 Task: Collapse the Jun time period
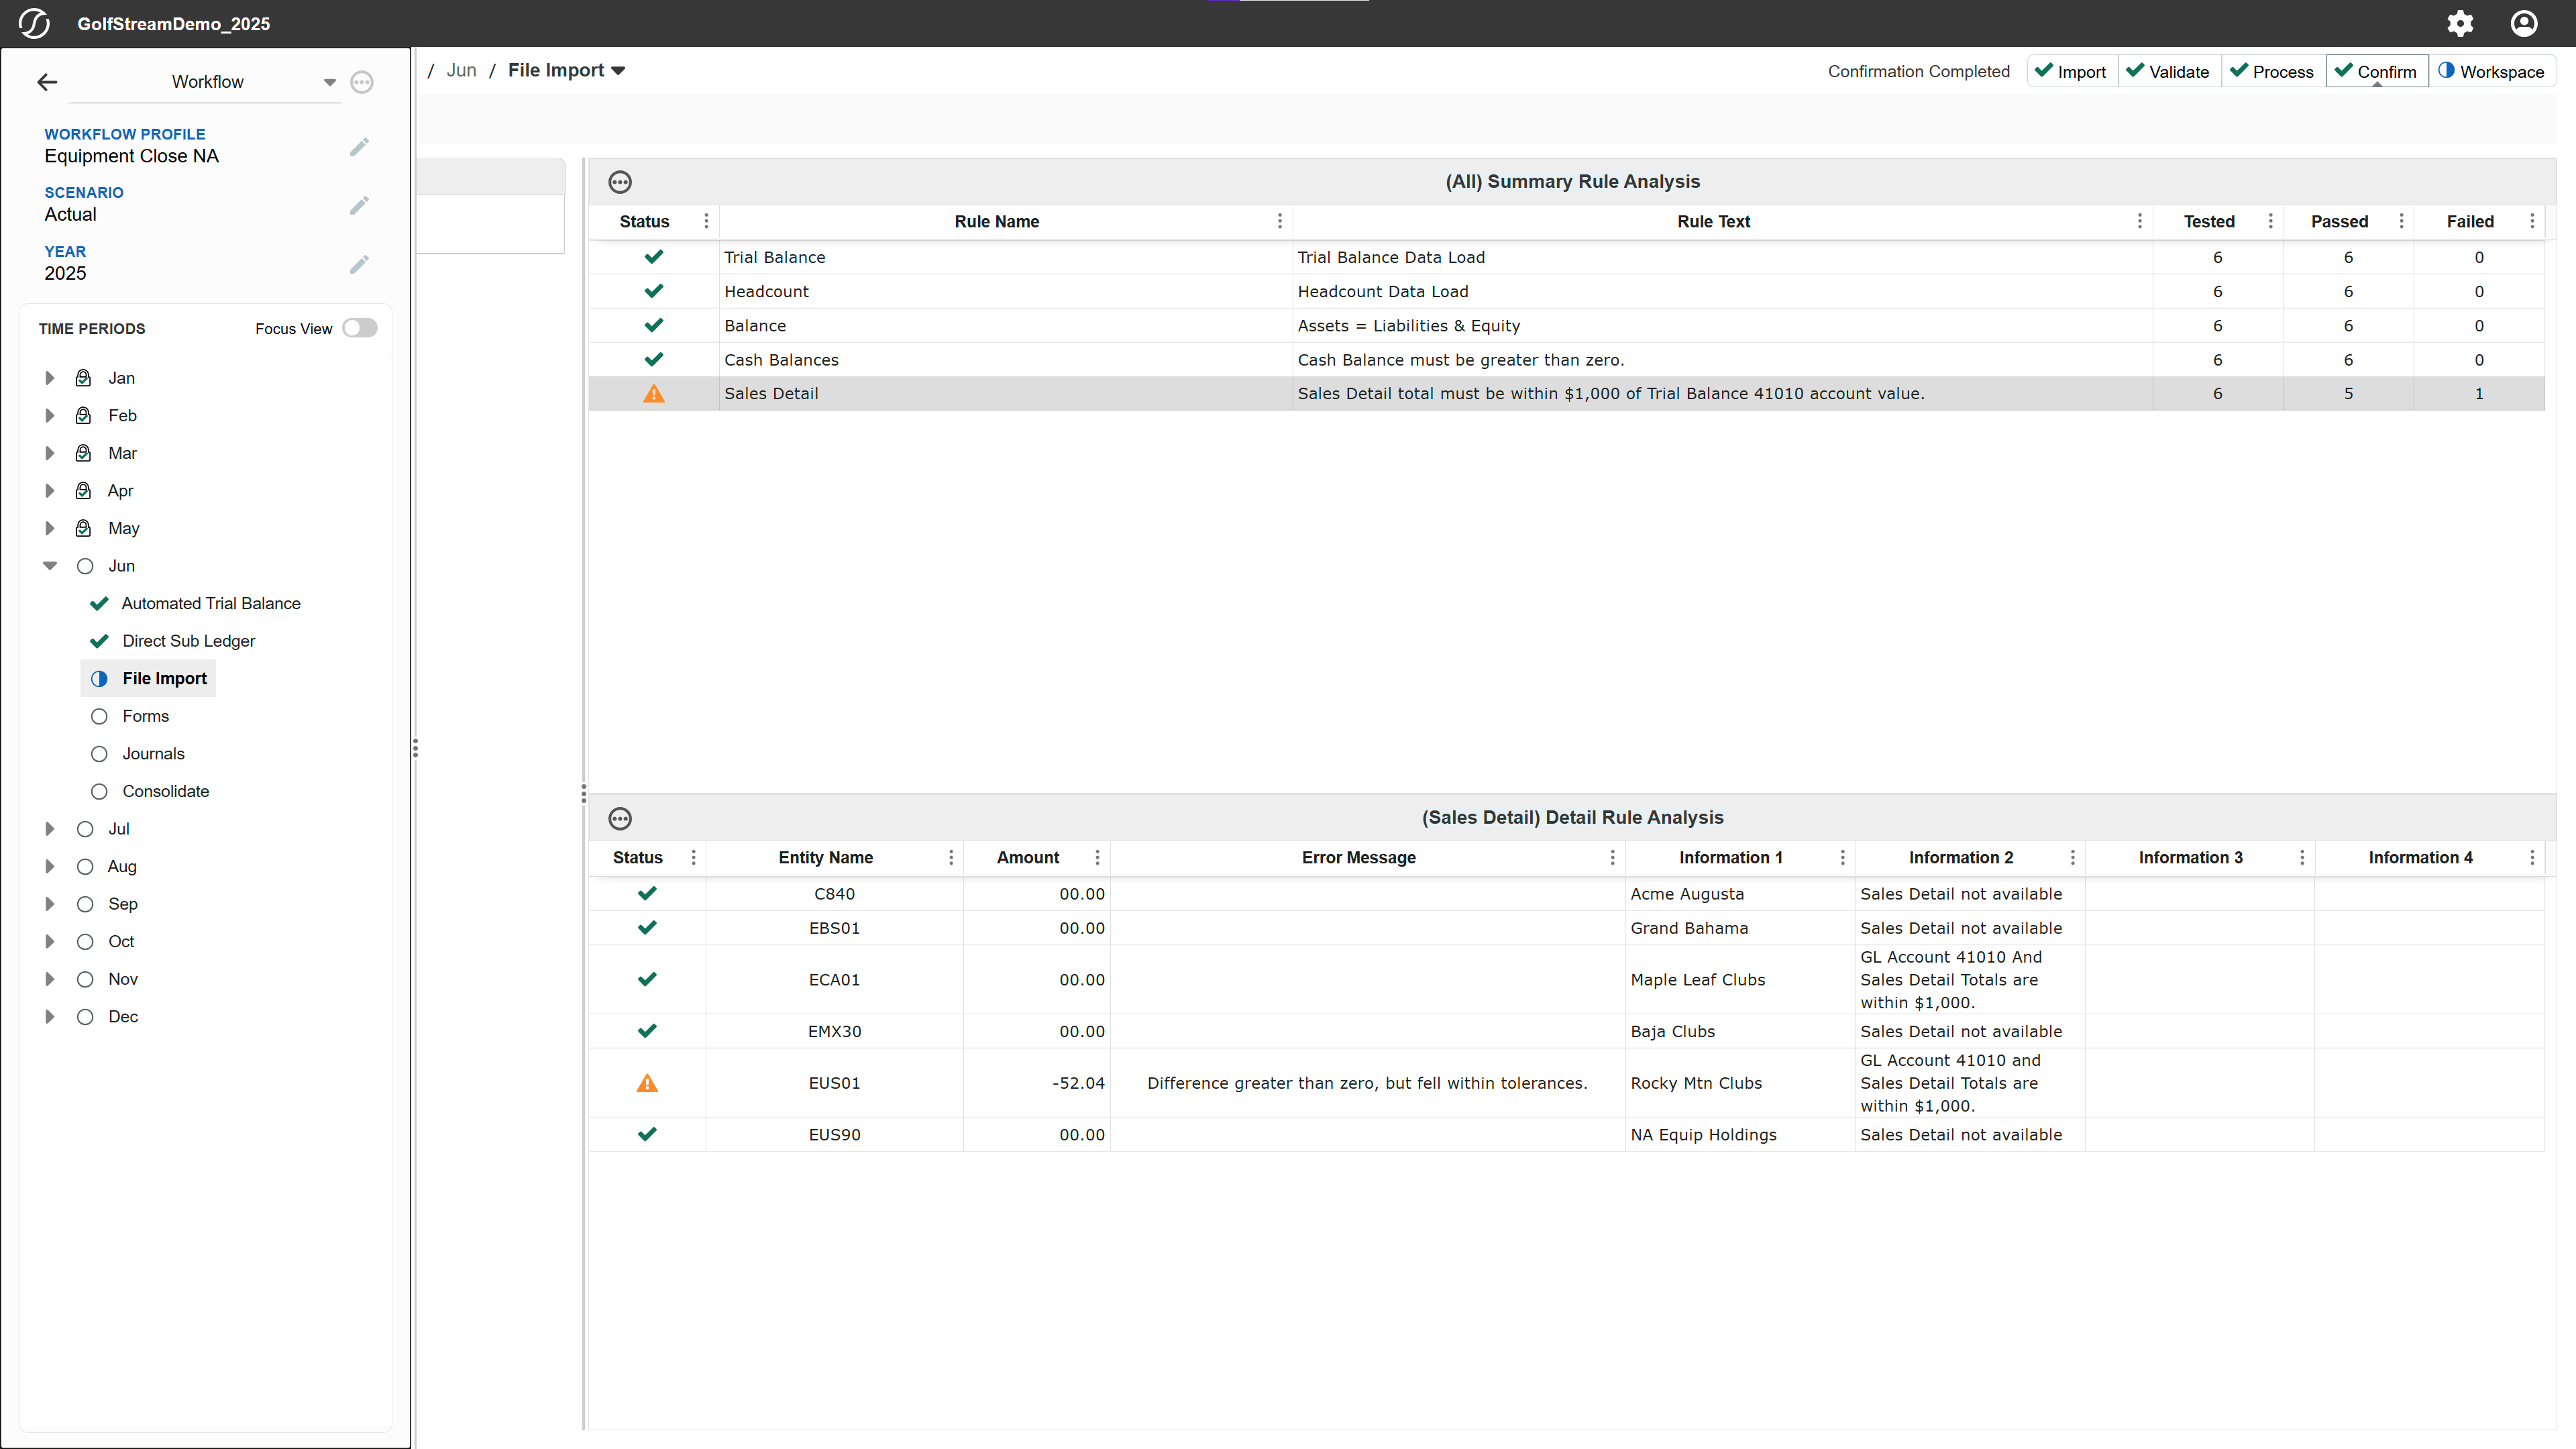(49, 566)
